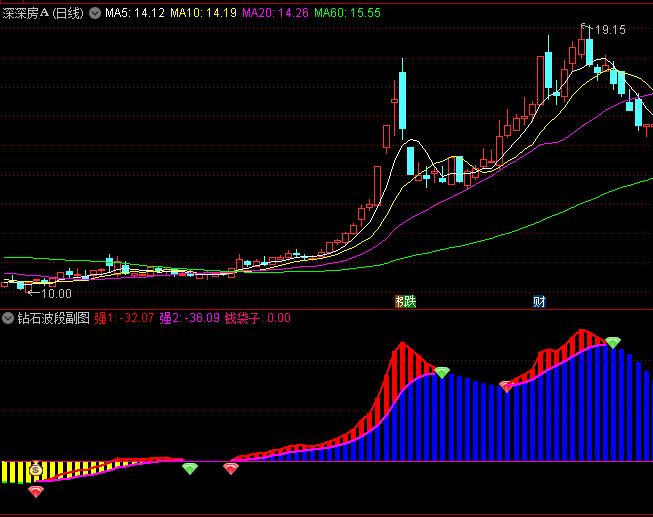The width and height of the screenshot is (653, 517).
Task: Click the 19.15 high price marker
Action: [610, 30]
